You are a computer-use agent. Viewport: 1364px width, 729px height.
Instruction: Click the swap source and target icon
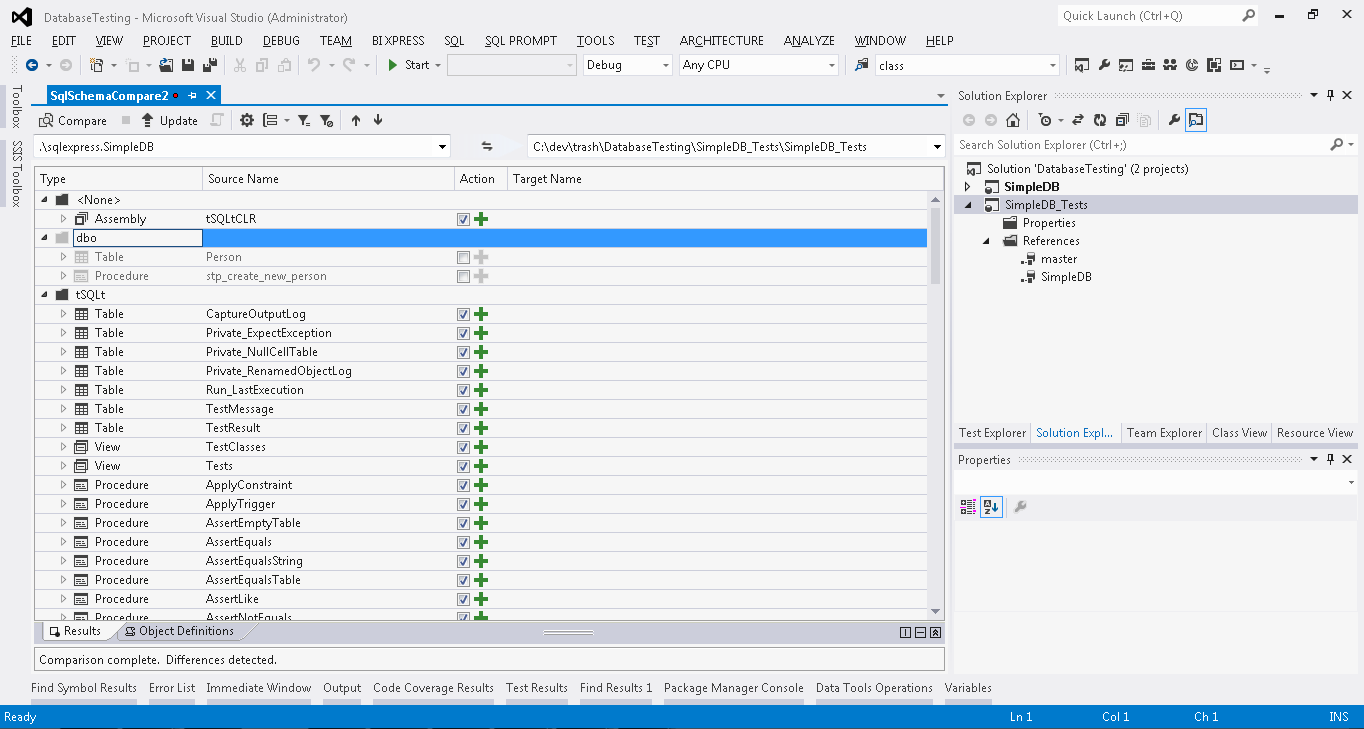pyautogui.click(x=487, y=147)
